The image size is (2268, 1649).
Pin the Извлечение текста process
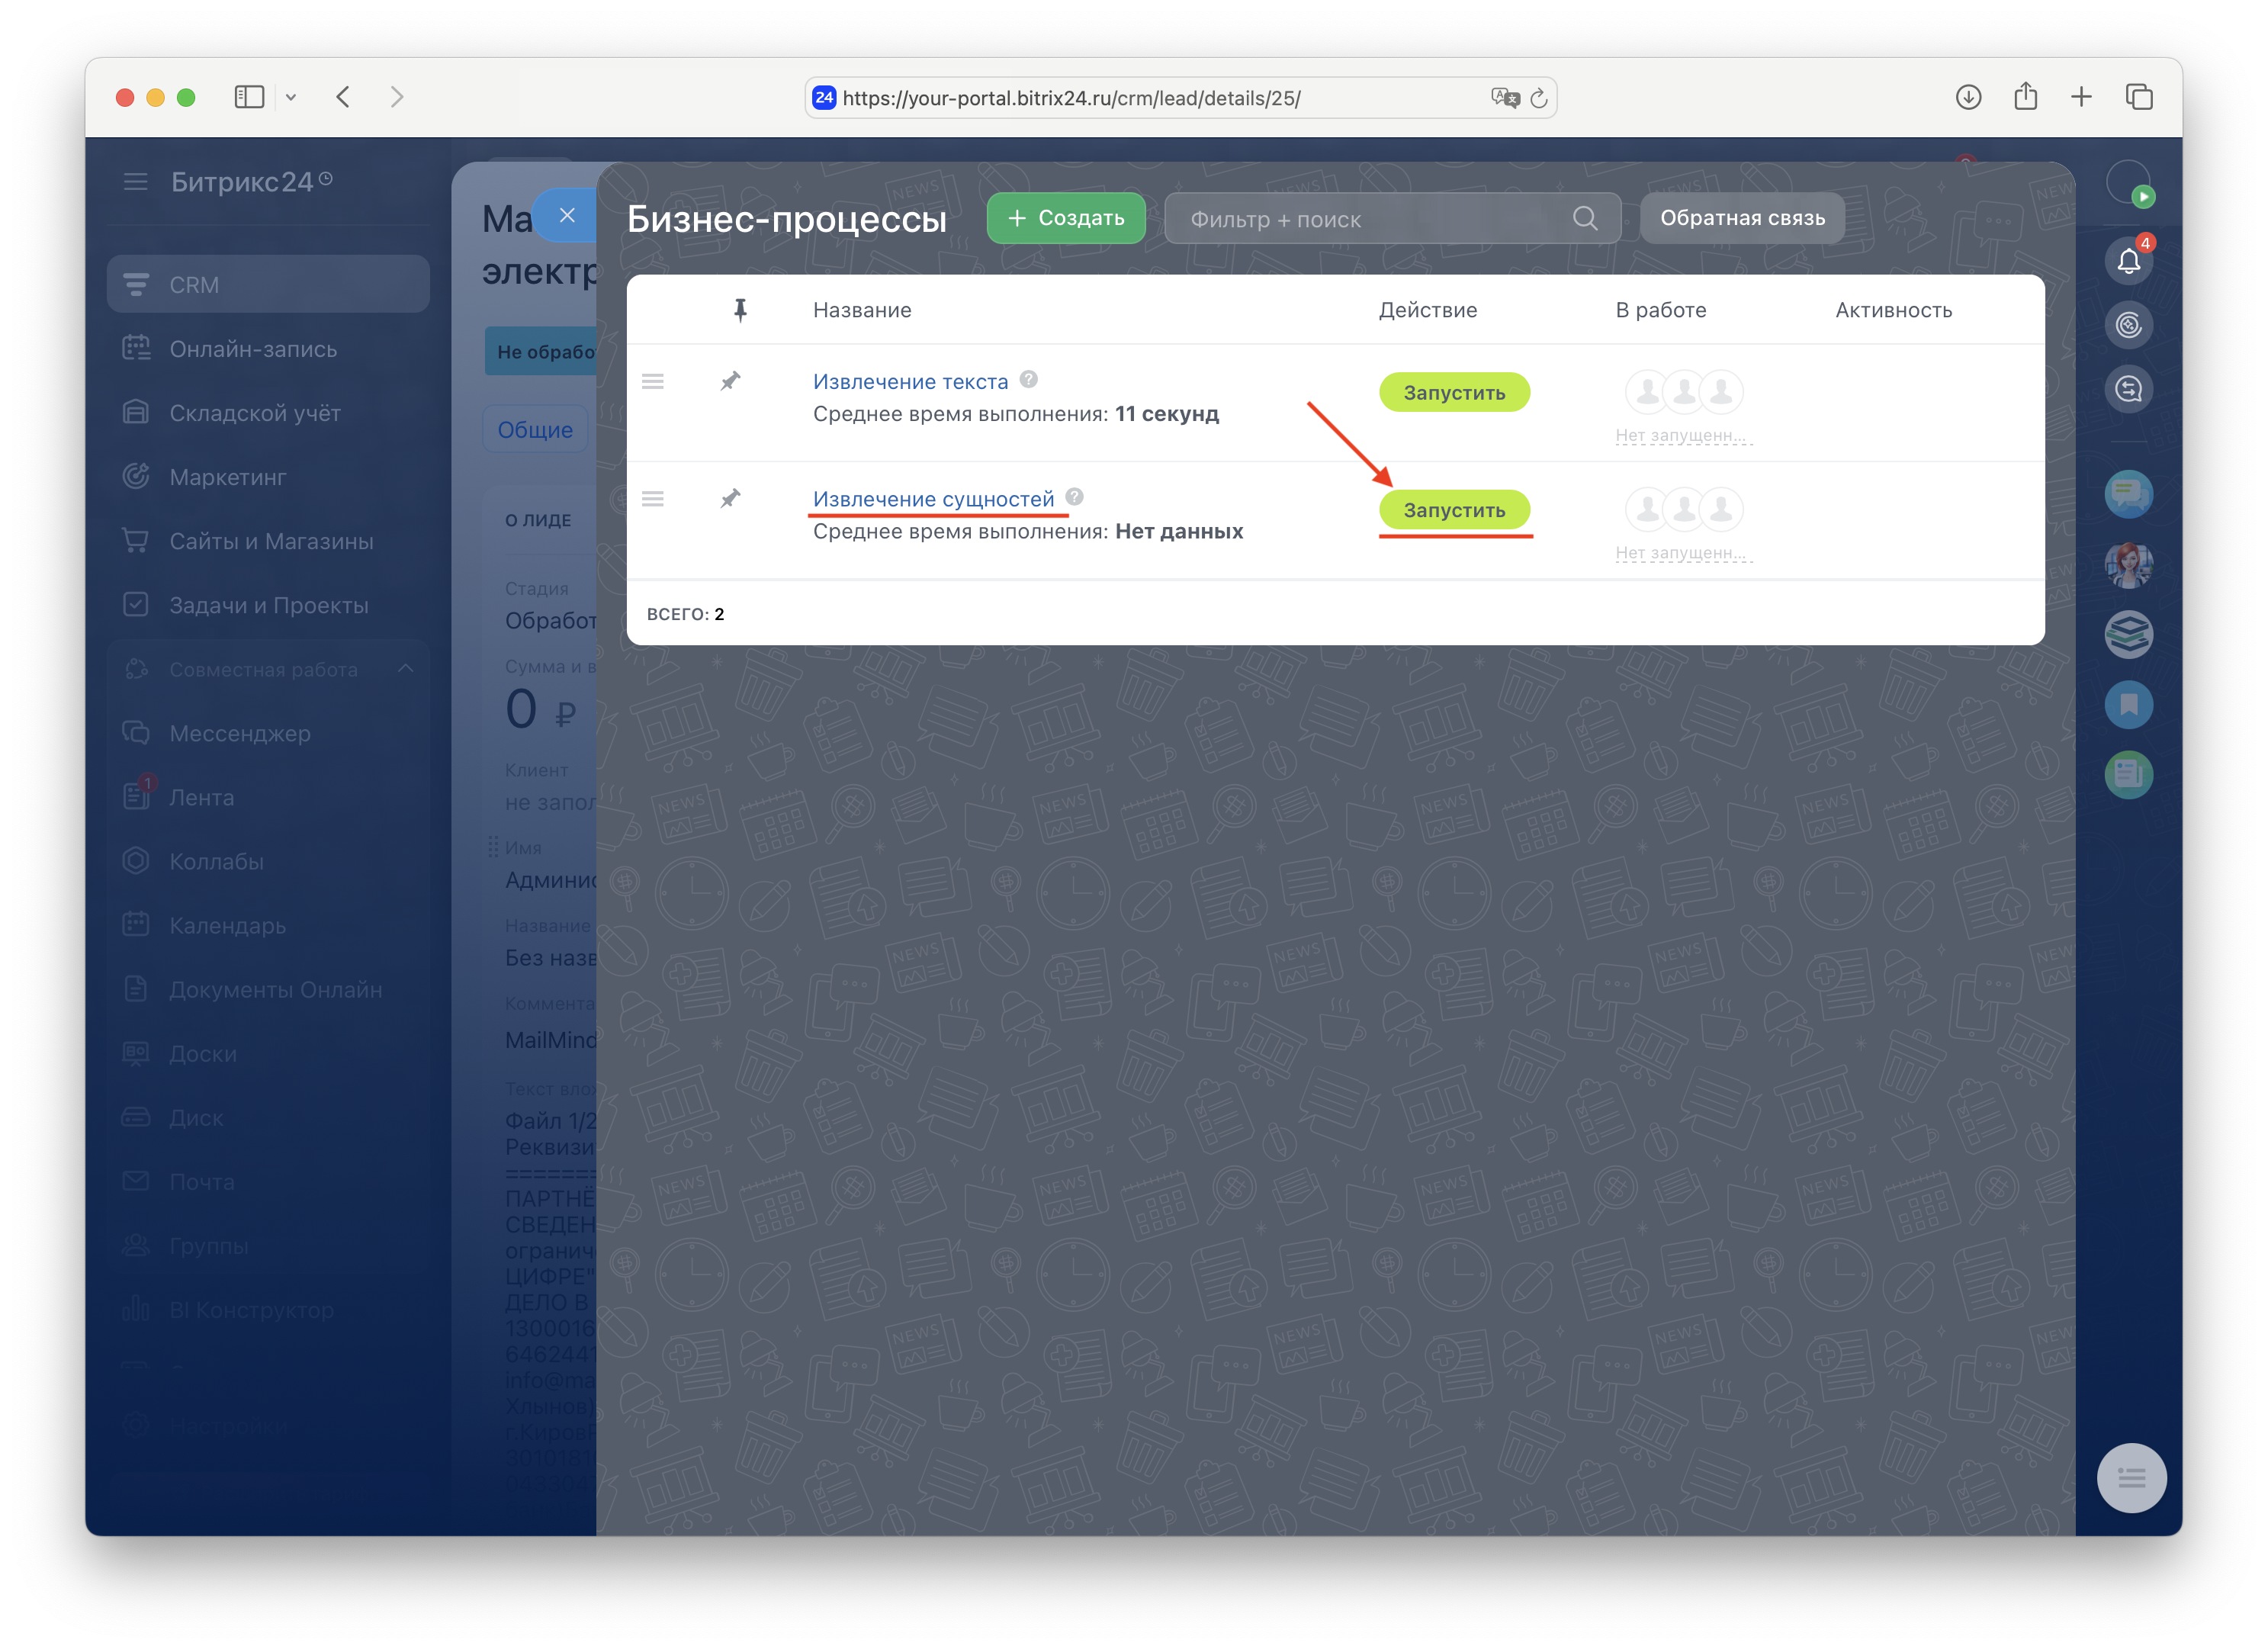[x=730, y=381]
